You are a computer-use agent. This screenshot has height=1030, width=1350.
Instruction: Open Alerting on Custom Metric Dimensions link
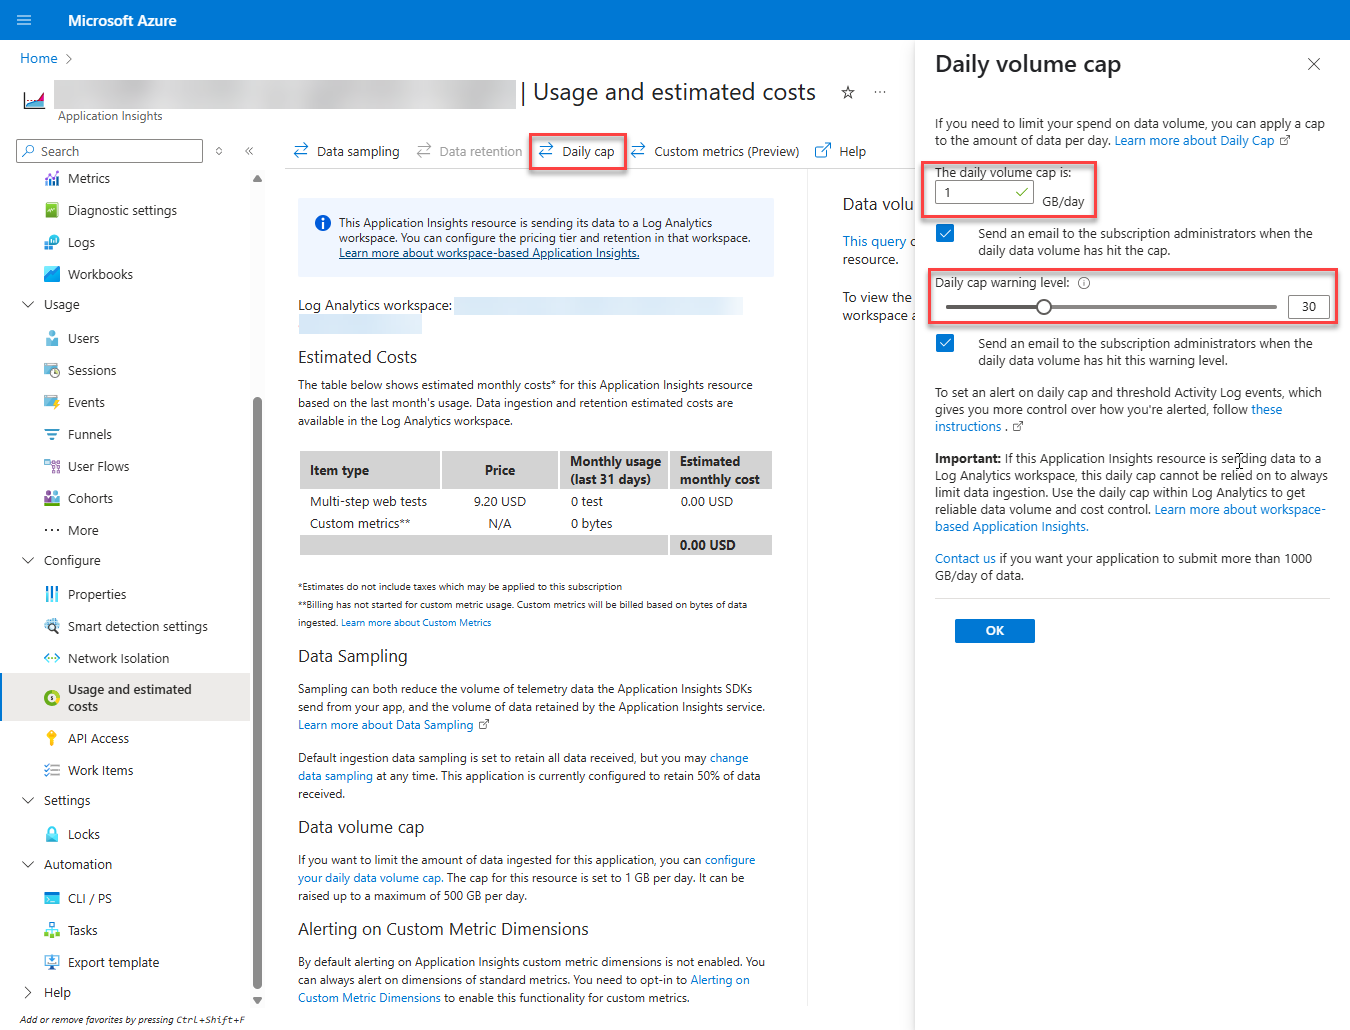pos(523,989)
